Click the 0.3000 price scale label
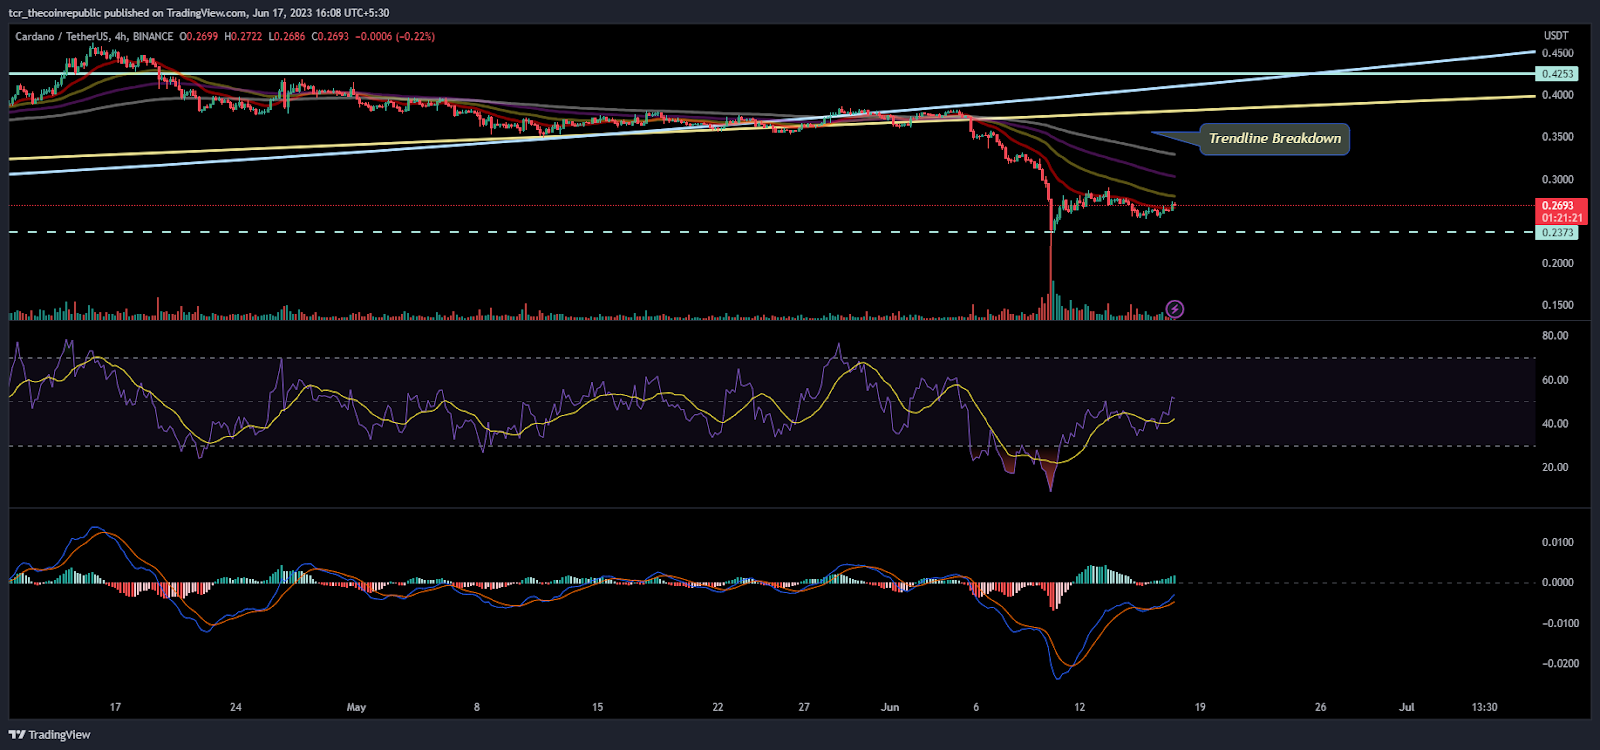 (x=1557, y=180)
